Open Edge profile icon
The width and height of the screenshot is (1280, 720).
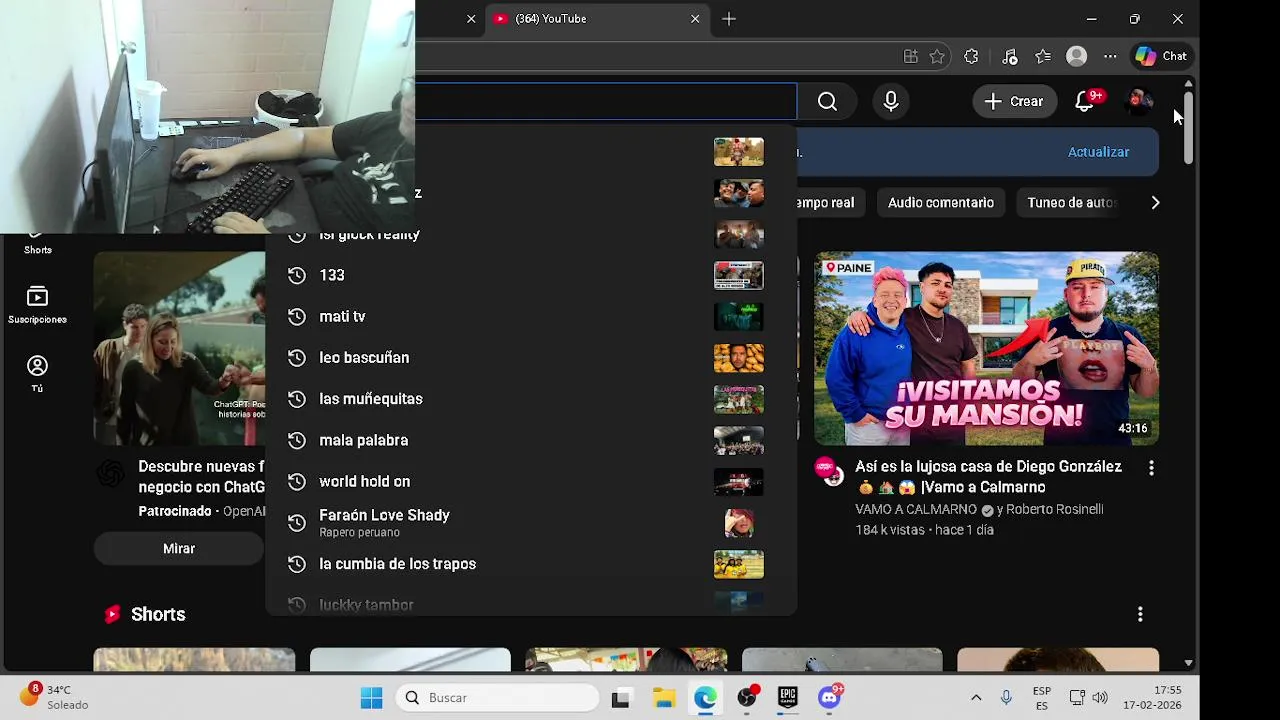1076,57
